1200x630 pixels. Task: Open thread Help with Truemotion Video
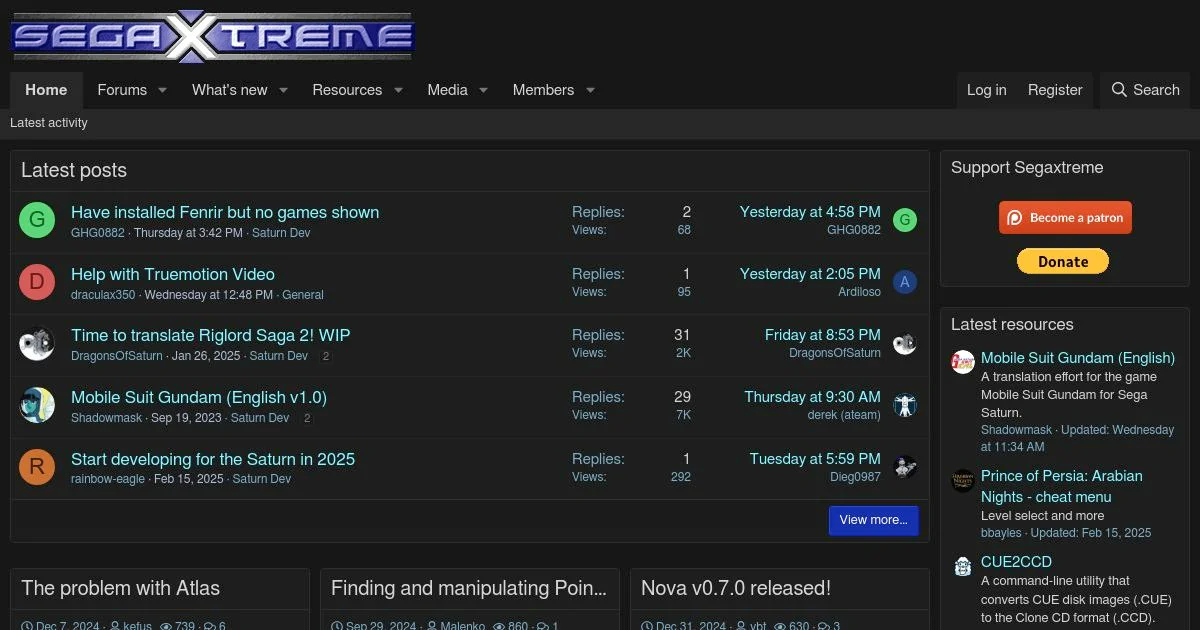click(x=173, y=274)
